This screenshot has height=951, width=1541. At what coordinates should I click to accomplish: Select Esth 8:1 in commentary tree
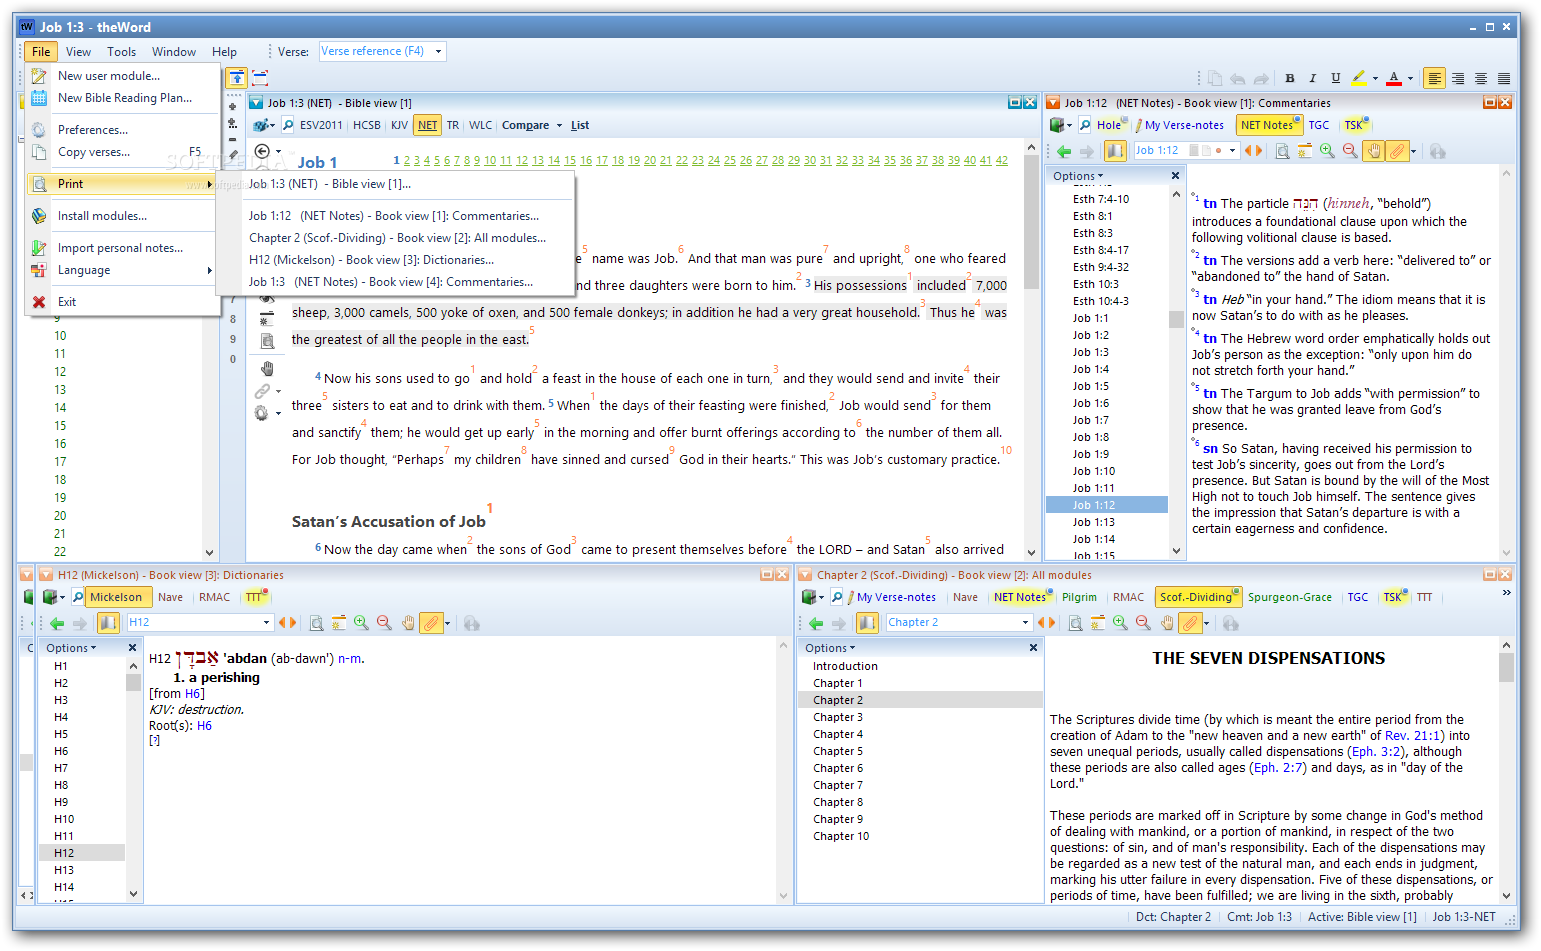1092,216
